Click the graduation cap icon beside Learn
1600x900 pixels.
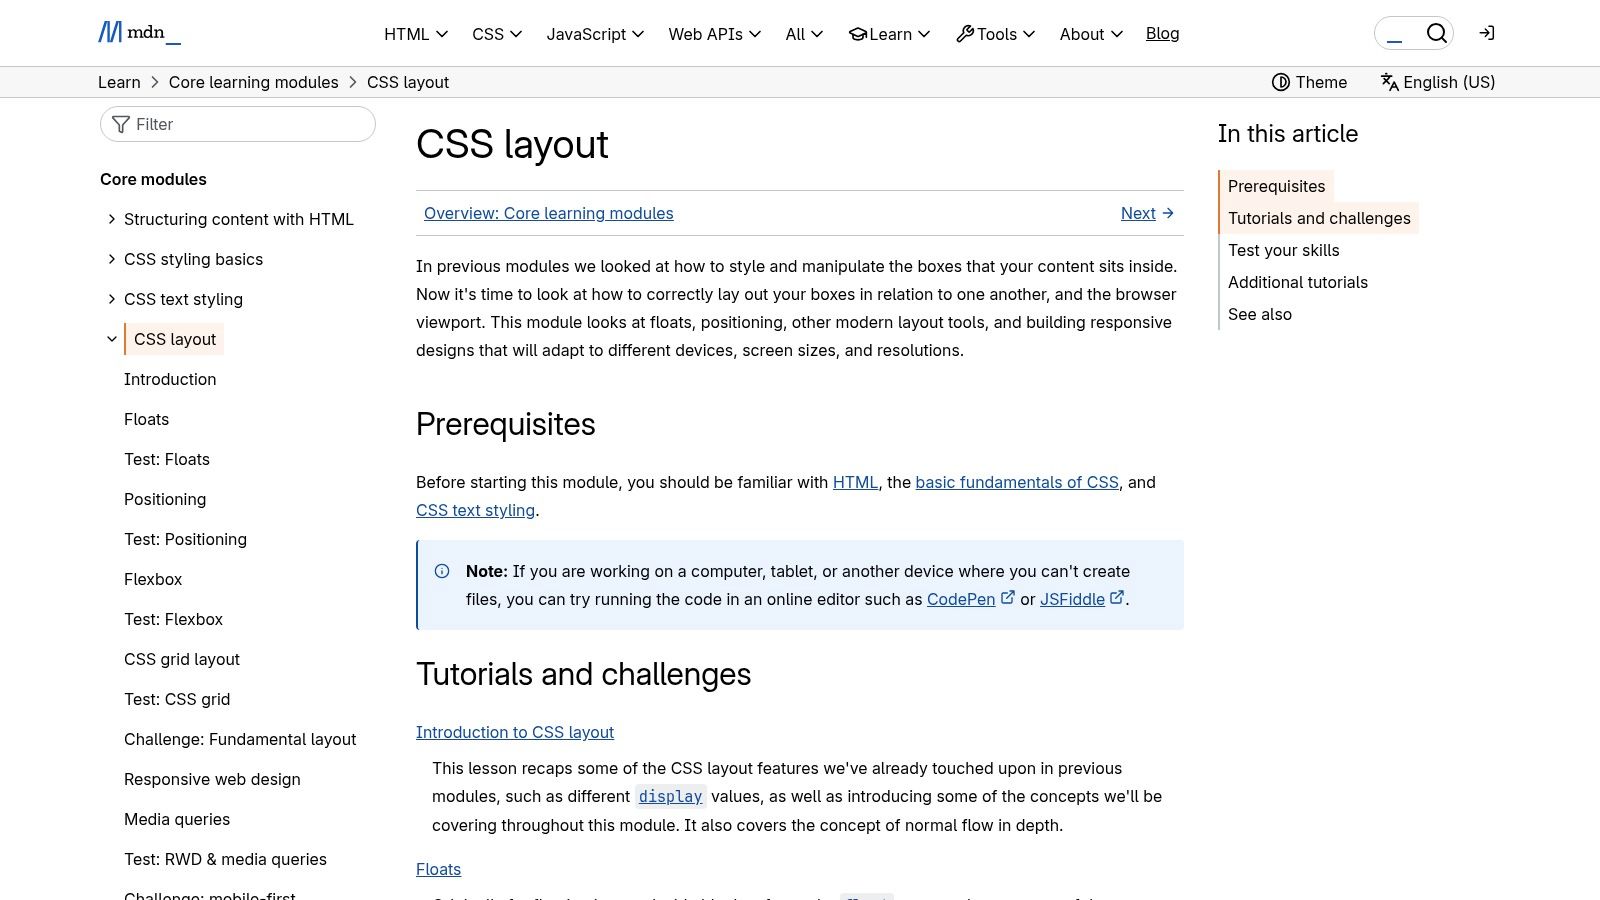pos(858,33)
